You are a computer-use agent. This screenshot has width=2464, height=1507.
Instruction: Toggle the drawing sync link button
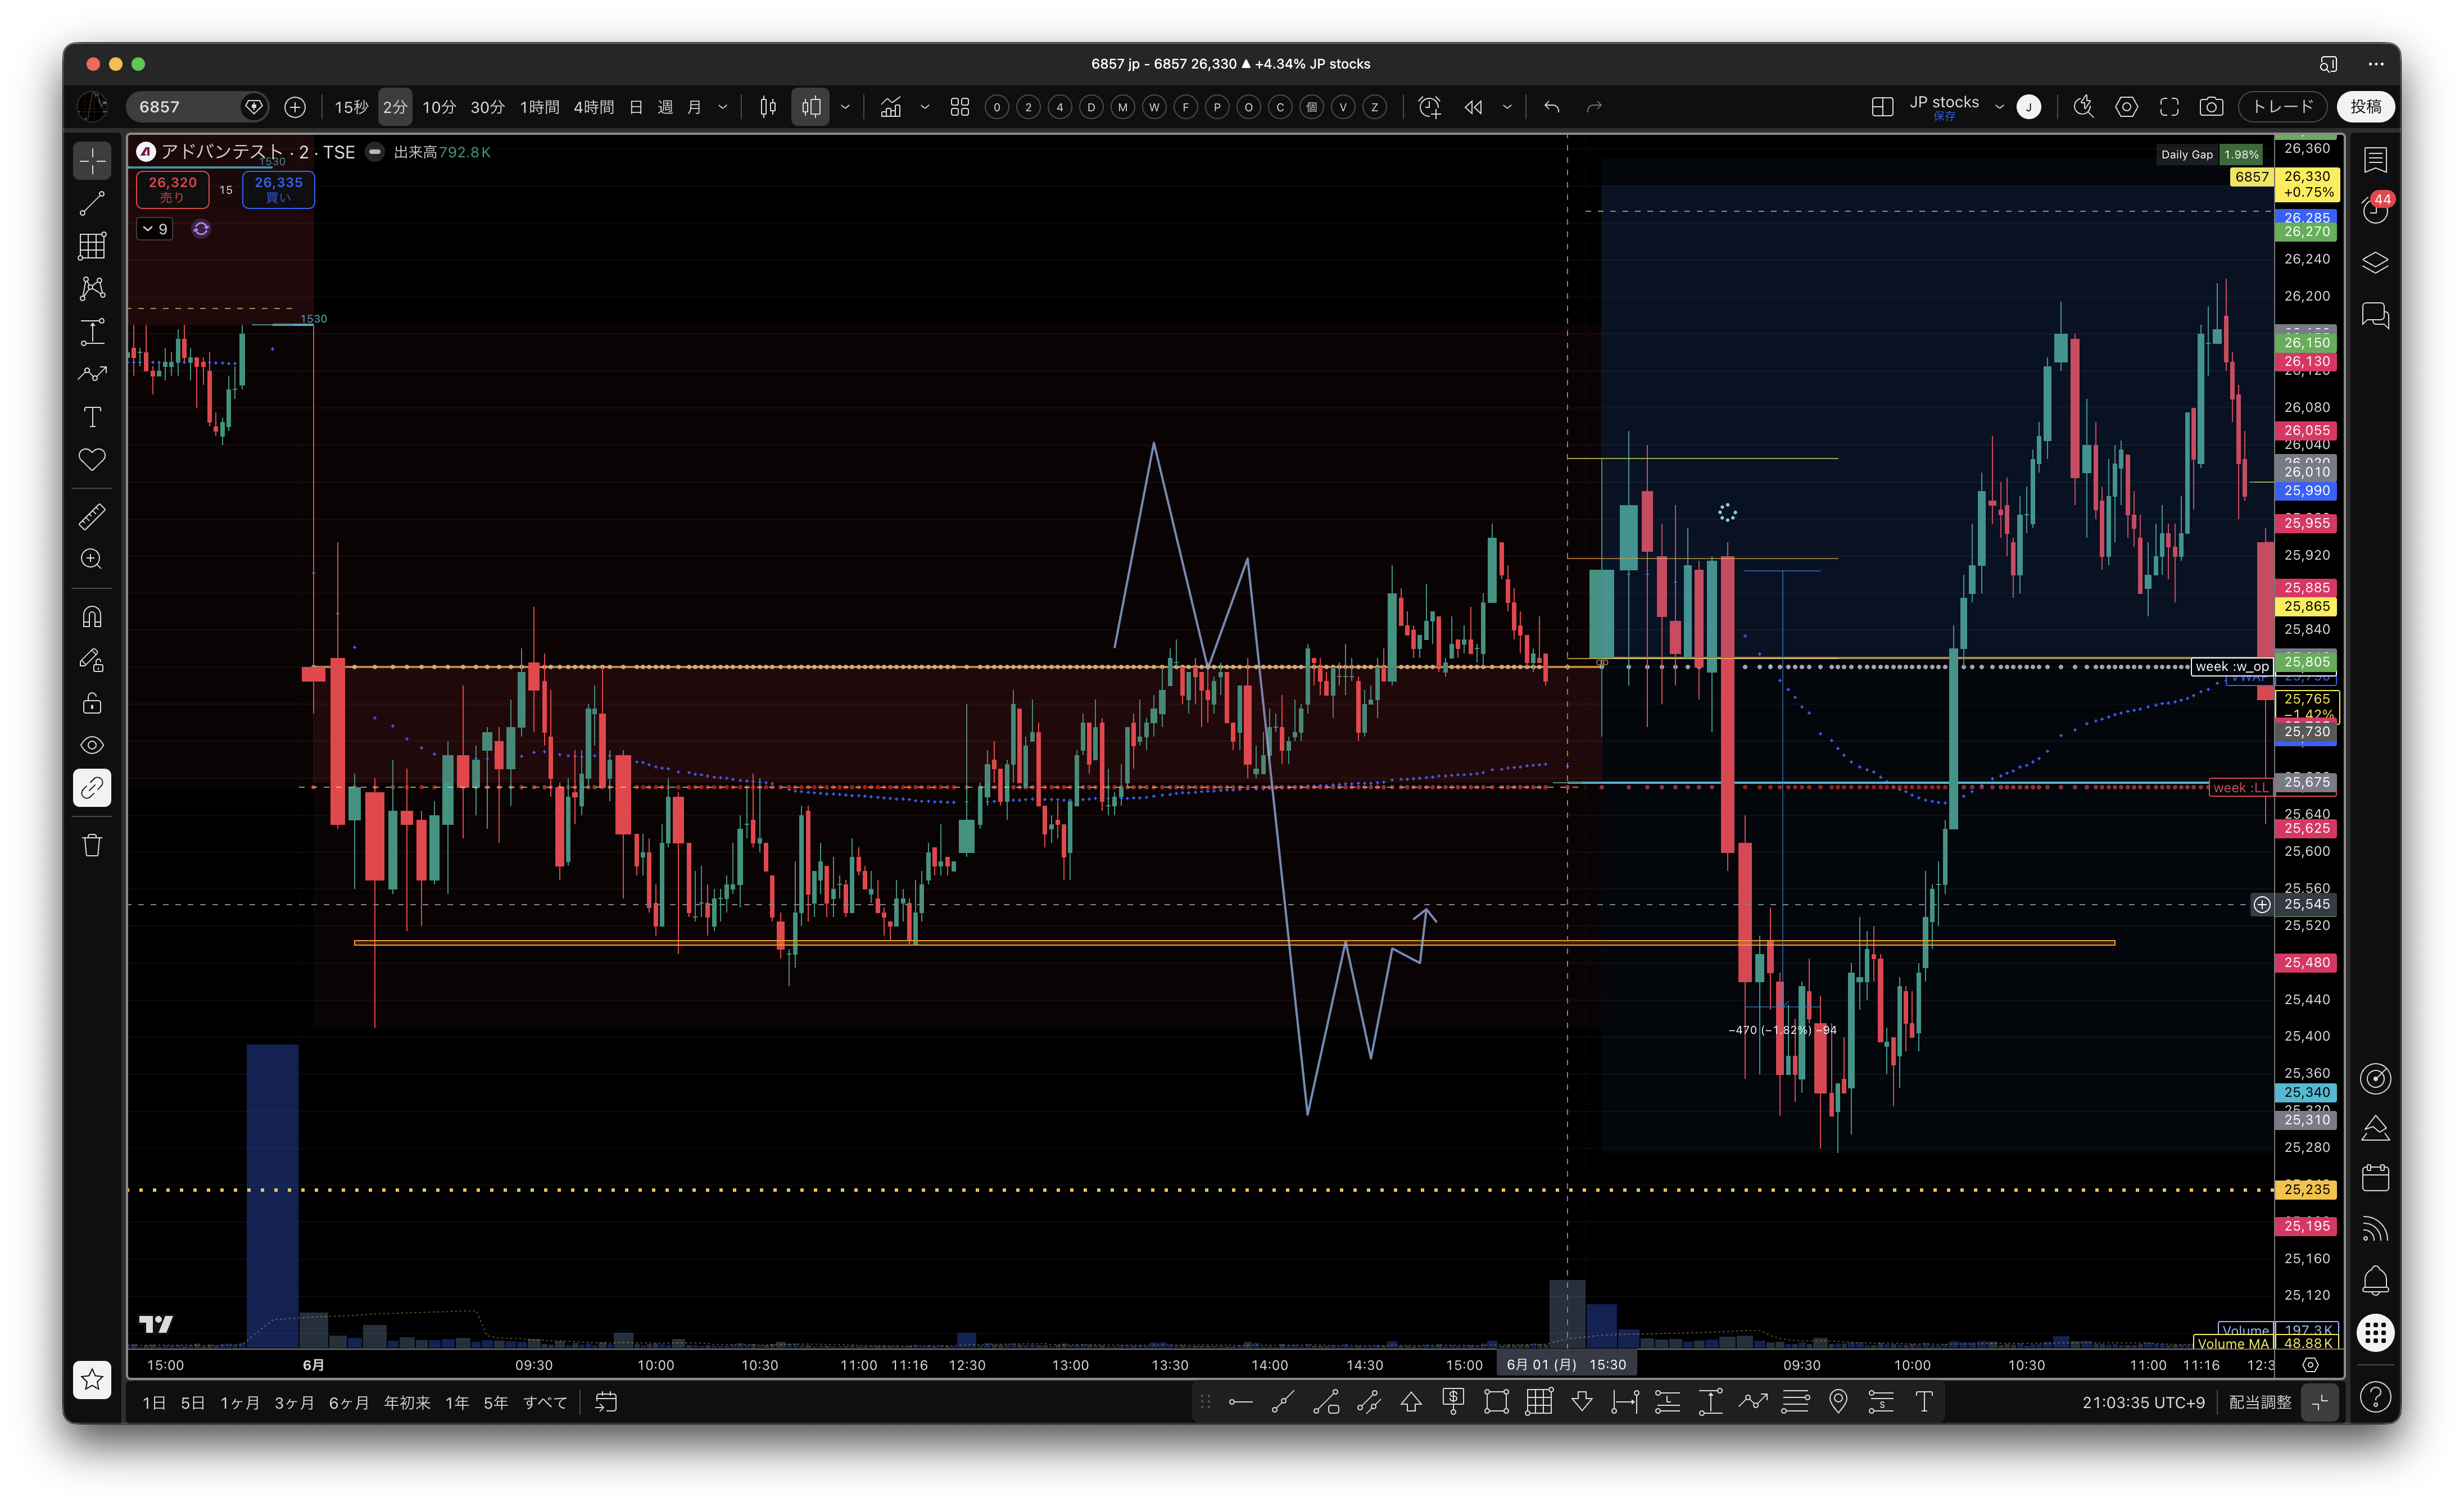[x=92, y=788]
